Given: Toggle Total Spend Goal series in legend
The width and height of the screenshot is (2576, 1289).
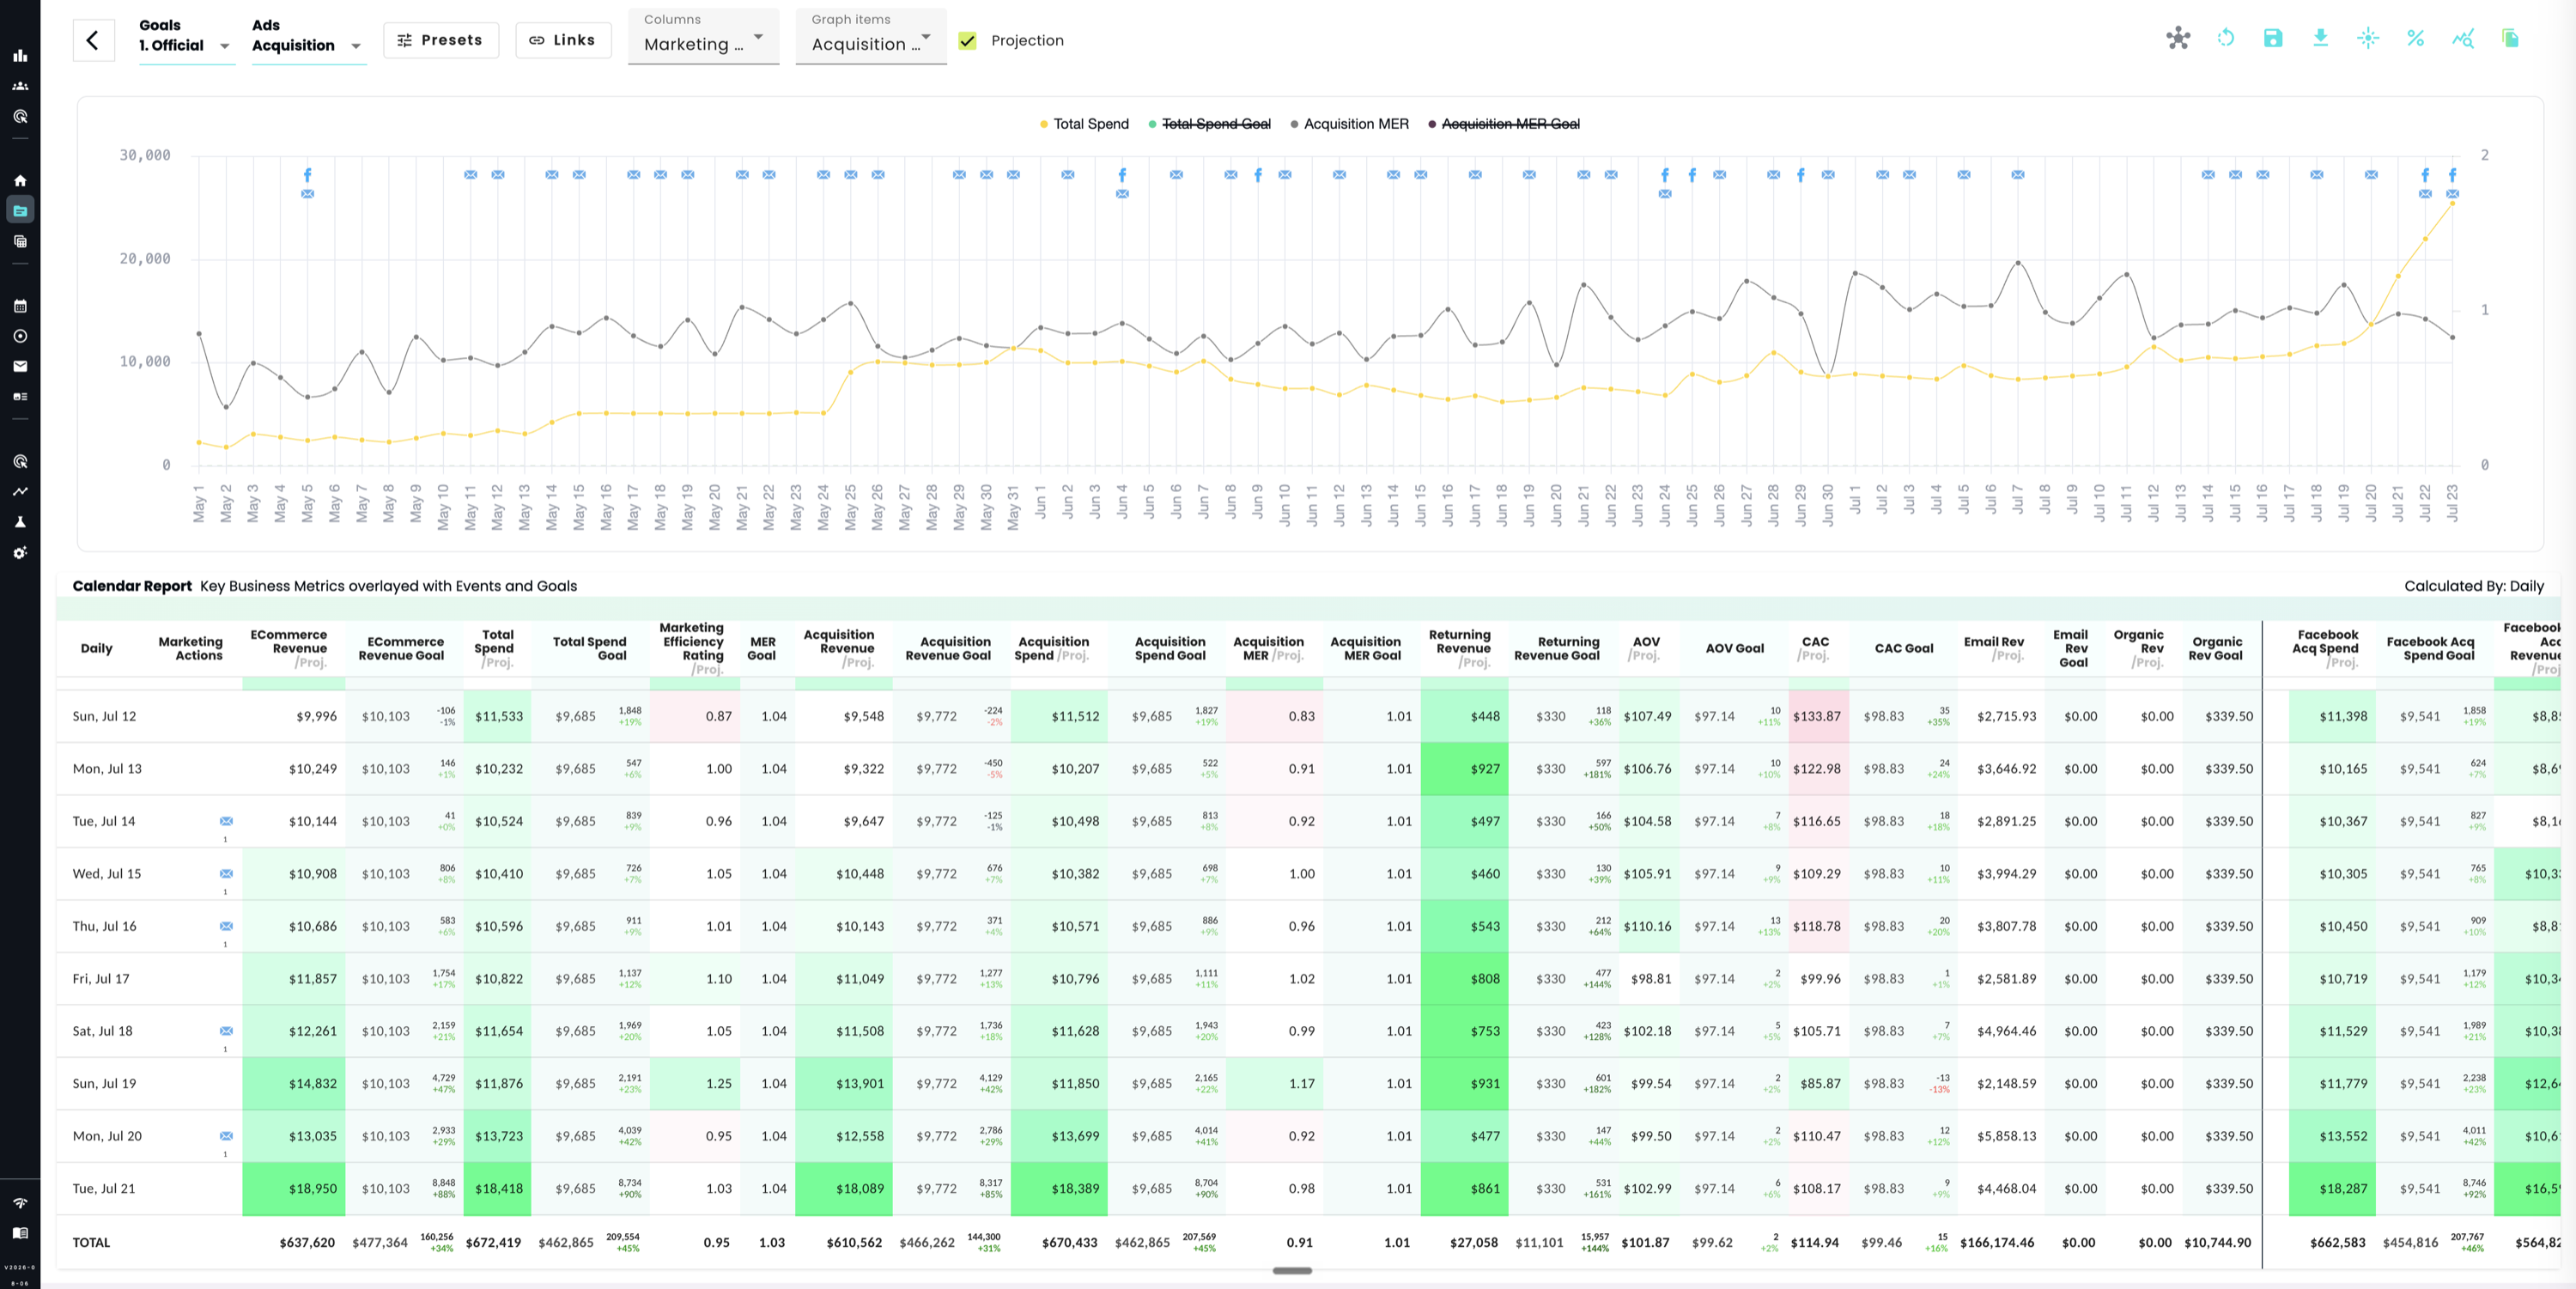Looking at the screenshot, I should point(1210,124).
